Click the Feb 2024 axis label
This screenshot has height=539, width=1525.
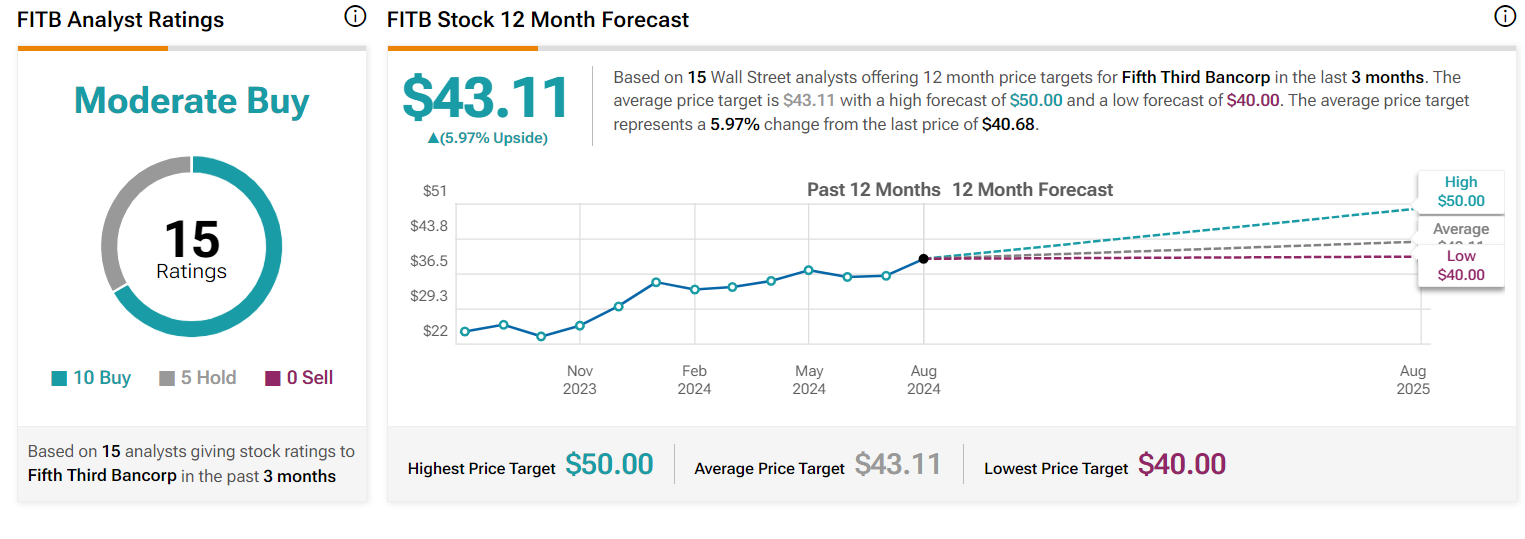click(x=694, y=380)
